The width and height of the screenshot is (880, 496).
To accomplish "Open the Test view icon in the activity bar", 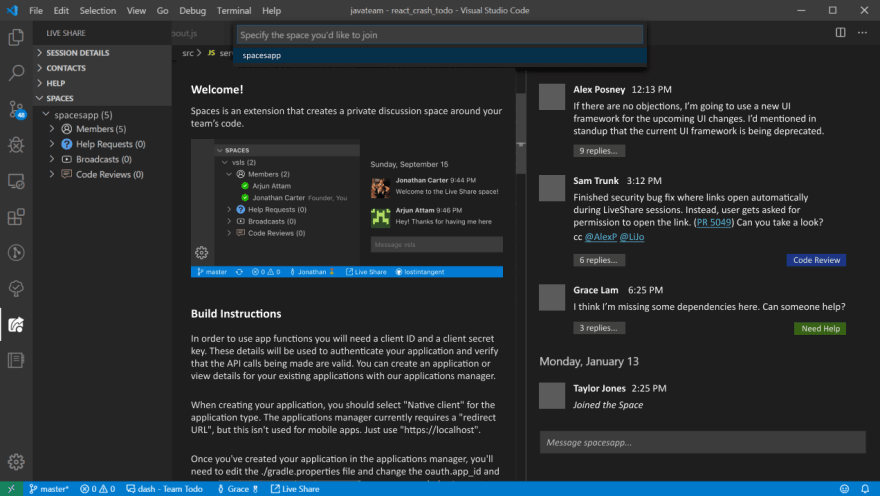I will [16, 288].
